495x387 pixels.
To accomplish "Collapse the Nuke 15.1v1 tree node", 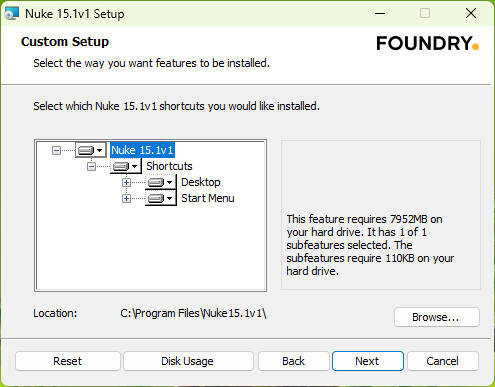I will (56, 150).
